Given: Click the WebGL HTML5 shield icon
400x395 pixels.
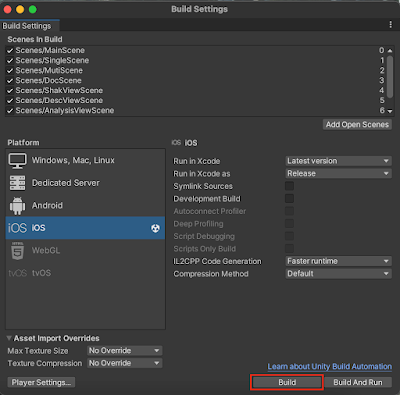Looking at the screenshot, I should coord(17,251).
